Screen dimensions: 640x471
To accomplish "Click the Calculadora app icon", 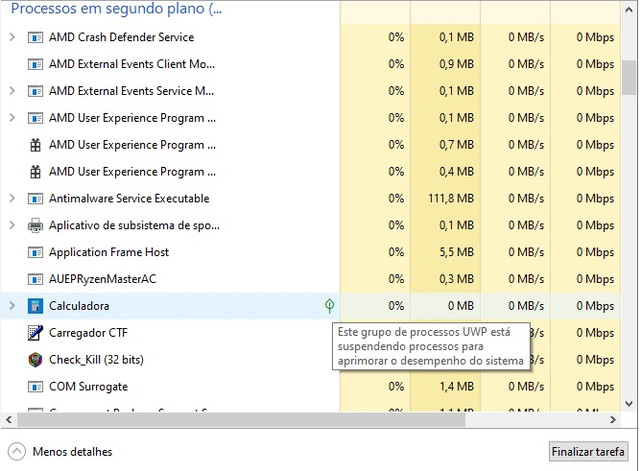I will coord(35,306).
